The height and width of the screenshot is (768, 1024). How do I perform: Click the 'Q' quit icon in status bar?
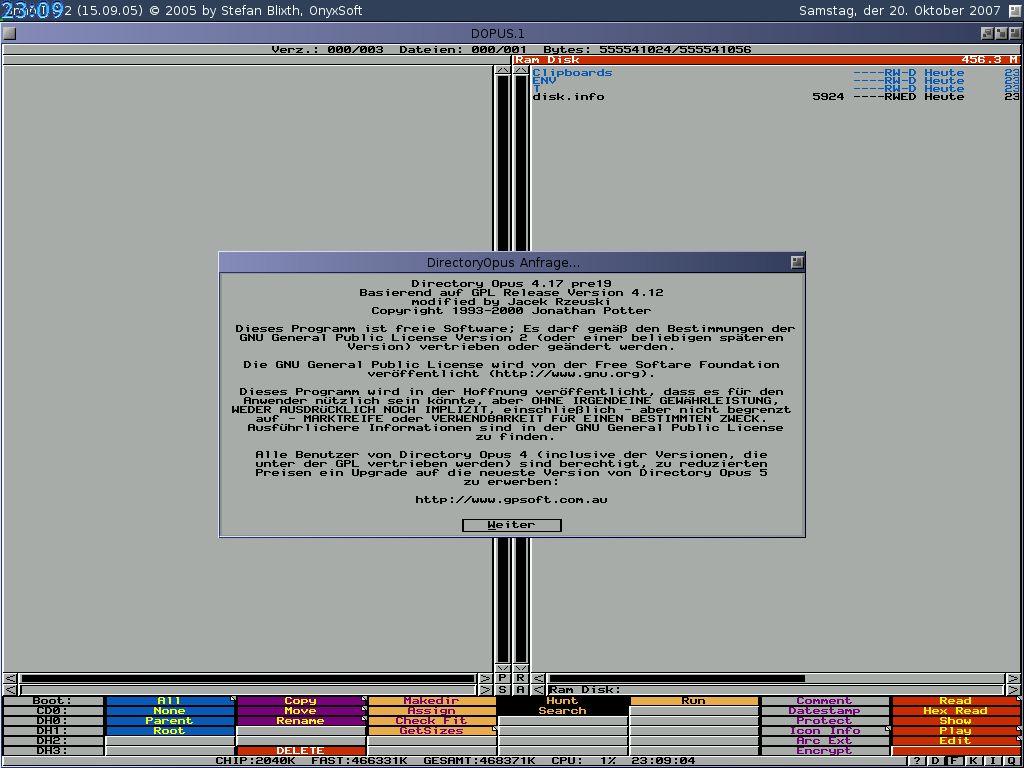(x=1012, y=761)
